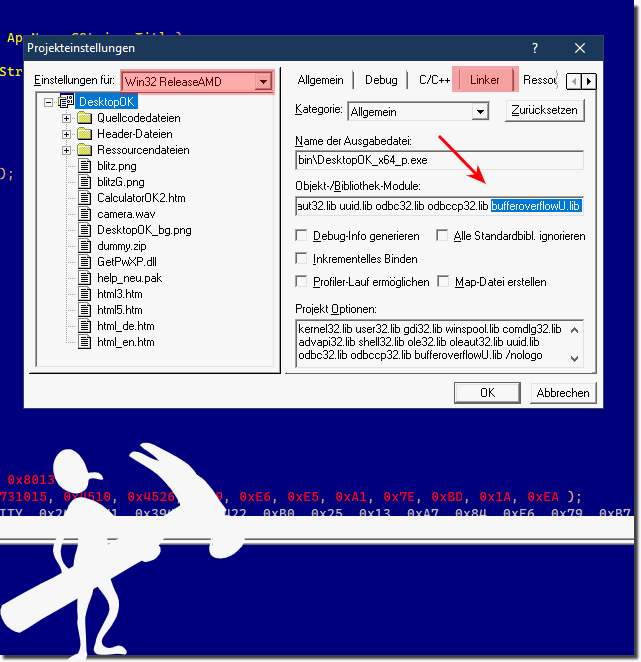Screen dimensions: 641x662
Task: Click the DesktopOK_bg.png file icon
Action: [x=85, y=230]
